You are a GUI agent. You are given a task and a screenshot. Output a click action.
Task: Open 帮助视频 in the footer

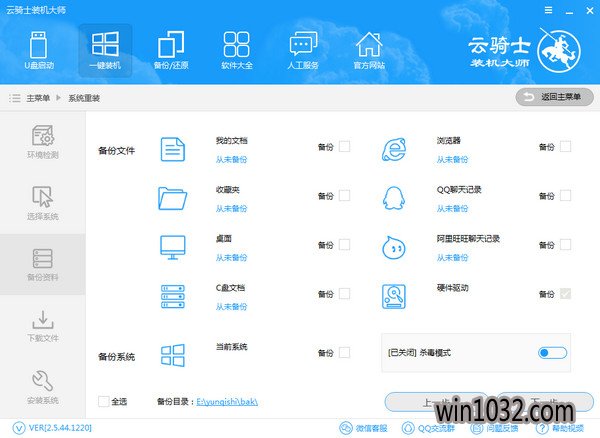560,428
